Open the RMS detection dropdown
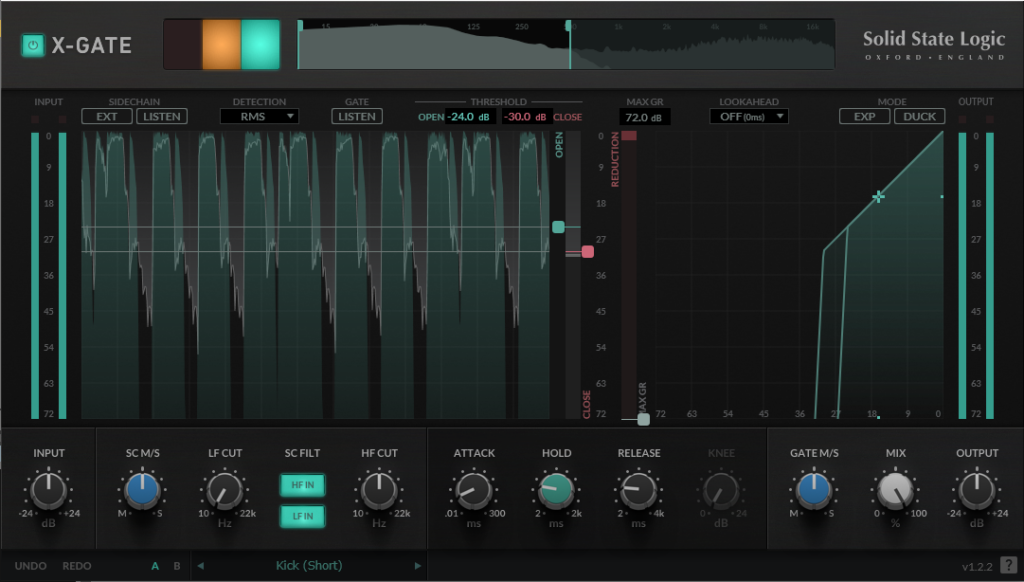This screenshot has width=1024, height=582. click(x=259, y=116)
